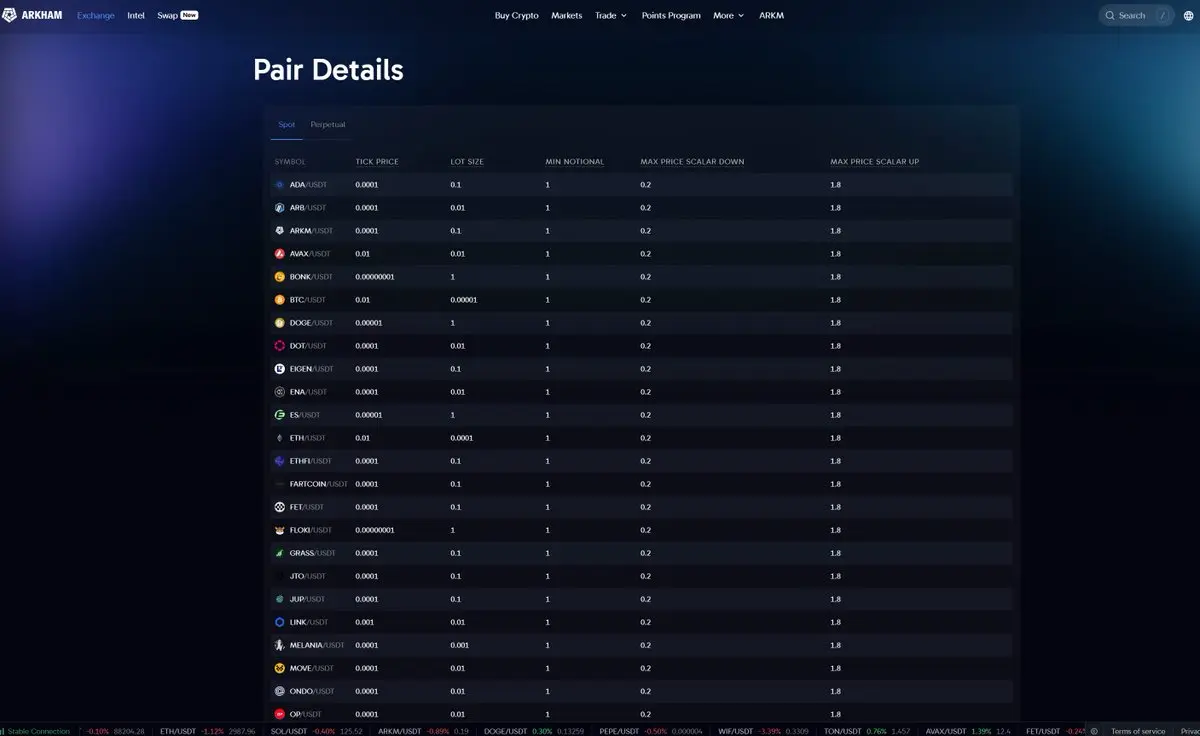Click the SOL/USDT ticker in bottom bar
The width and height of the screenshot is (1200, 736).
316,731
